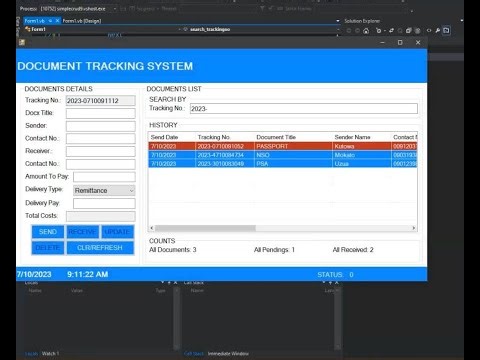Click the Total Costs field
This screenshot has height=360, width=480.
point(101,216)
